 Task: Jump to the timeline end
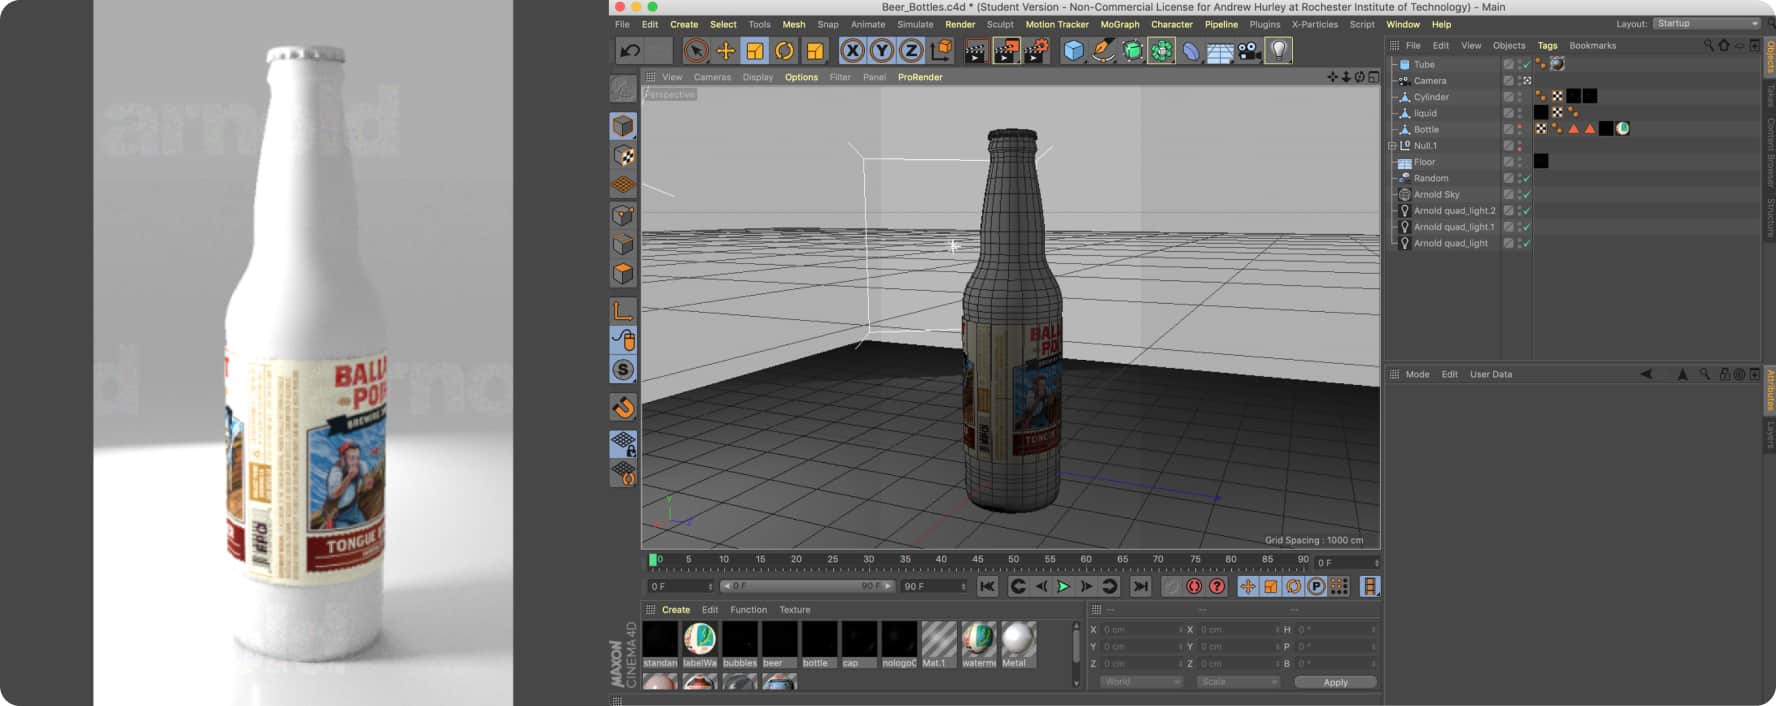point(1140,587)
